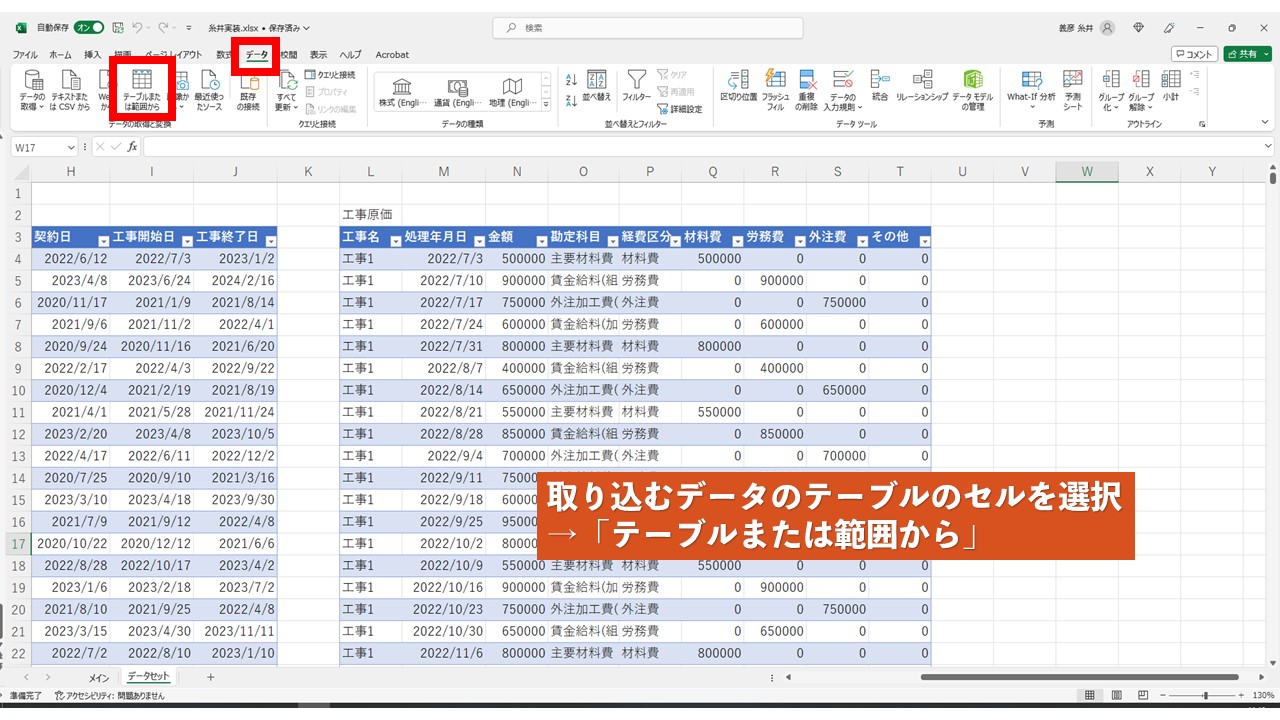
Task: Open 工事終了日 column filter dropdown
Action: (269, 241)
